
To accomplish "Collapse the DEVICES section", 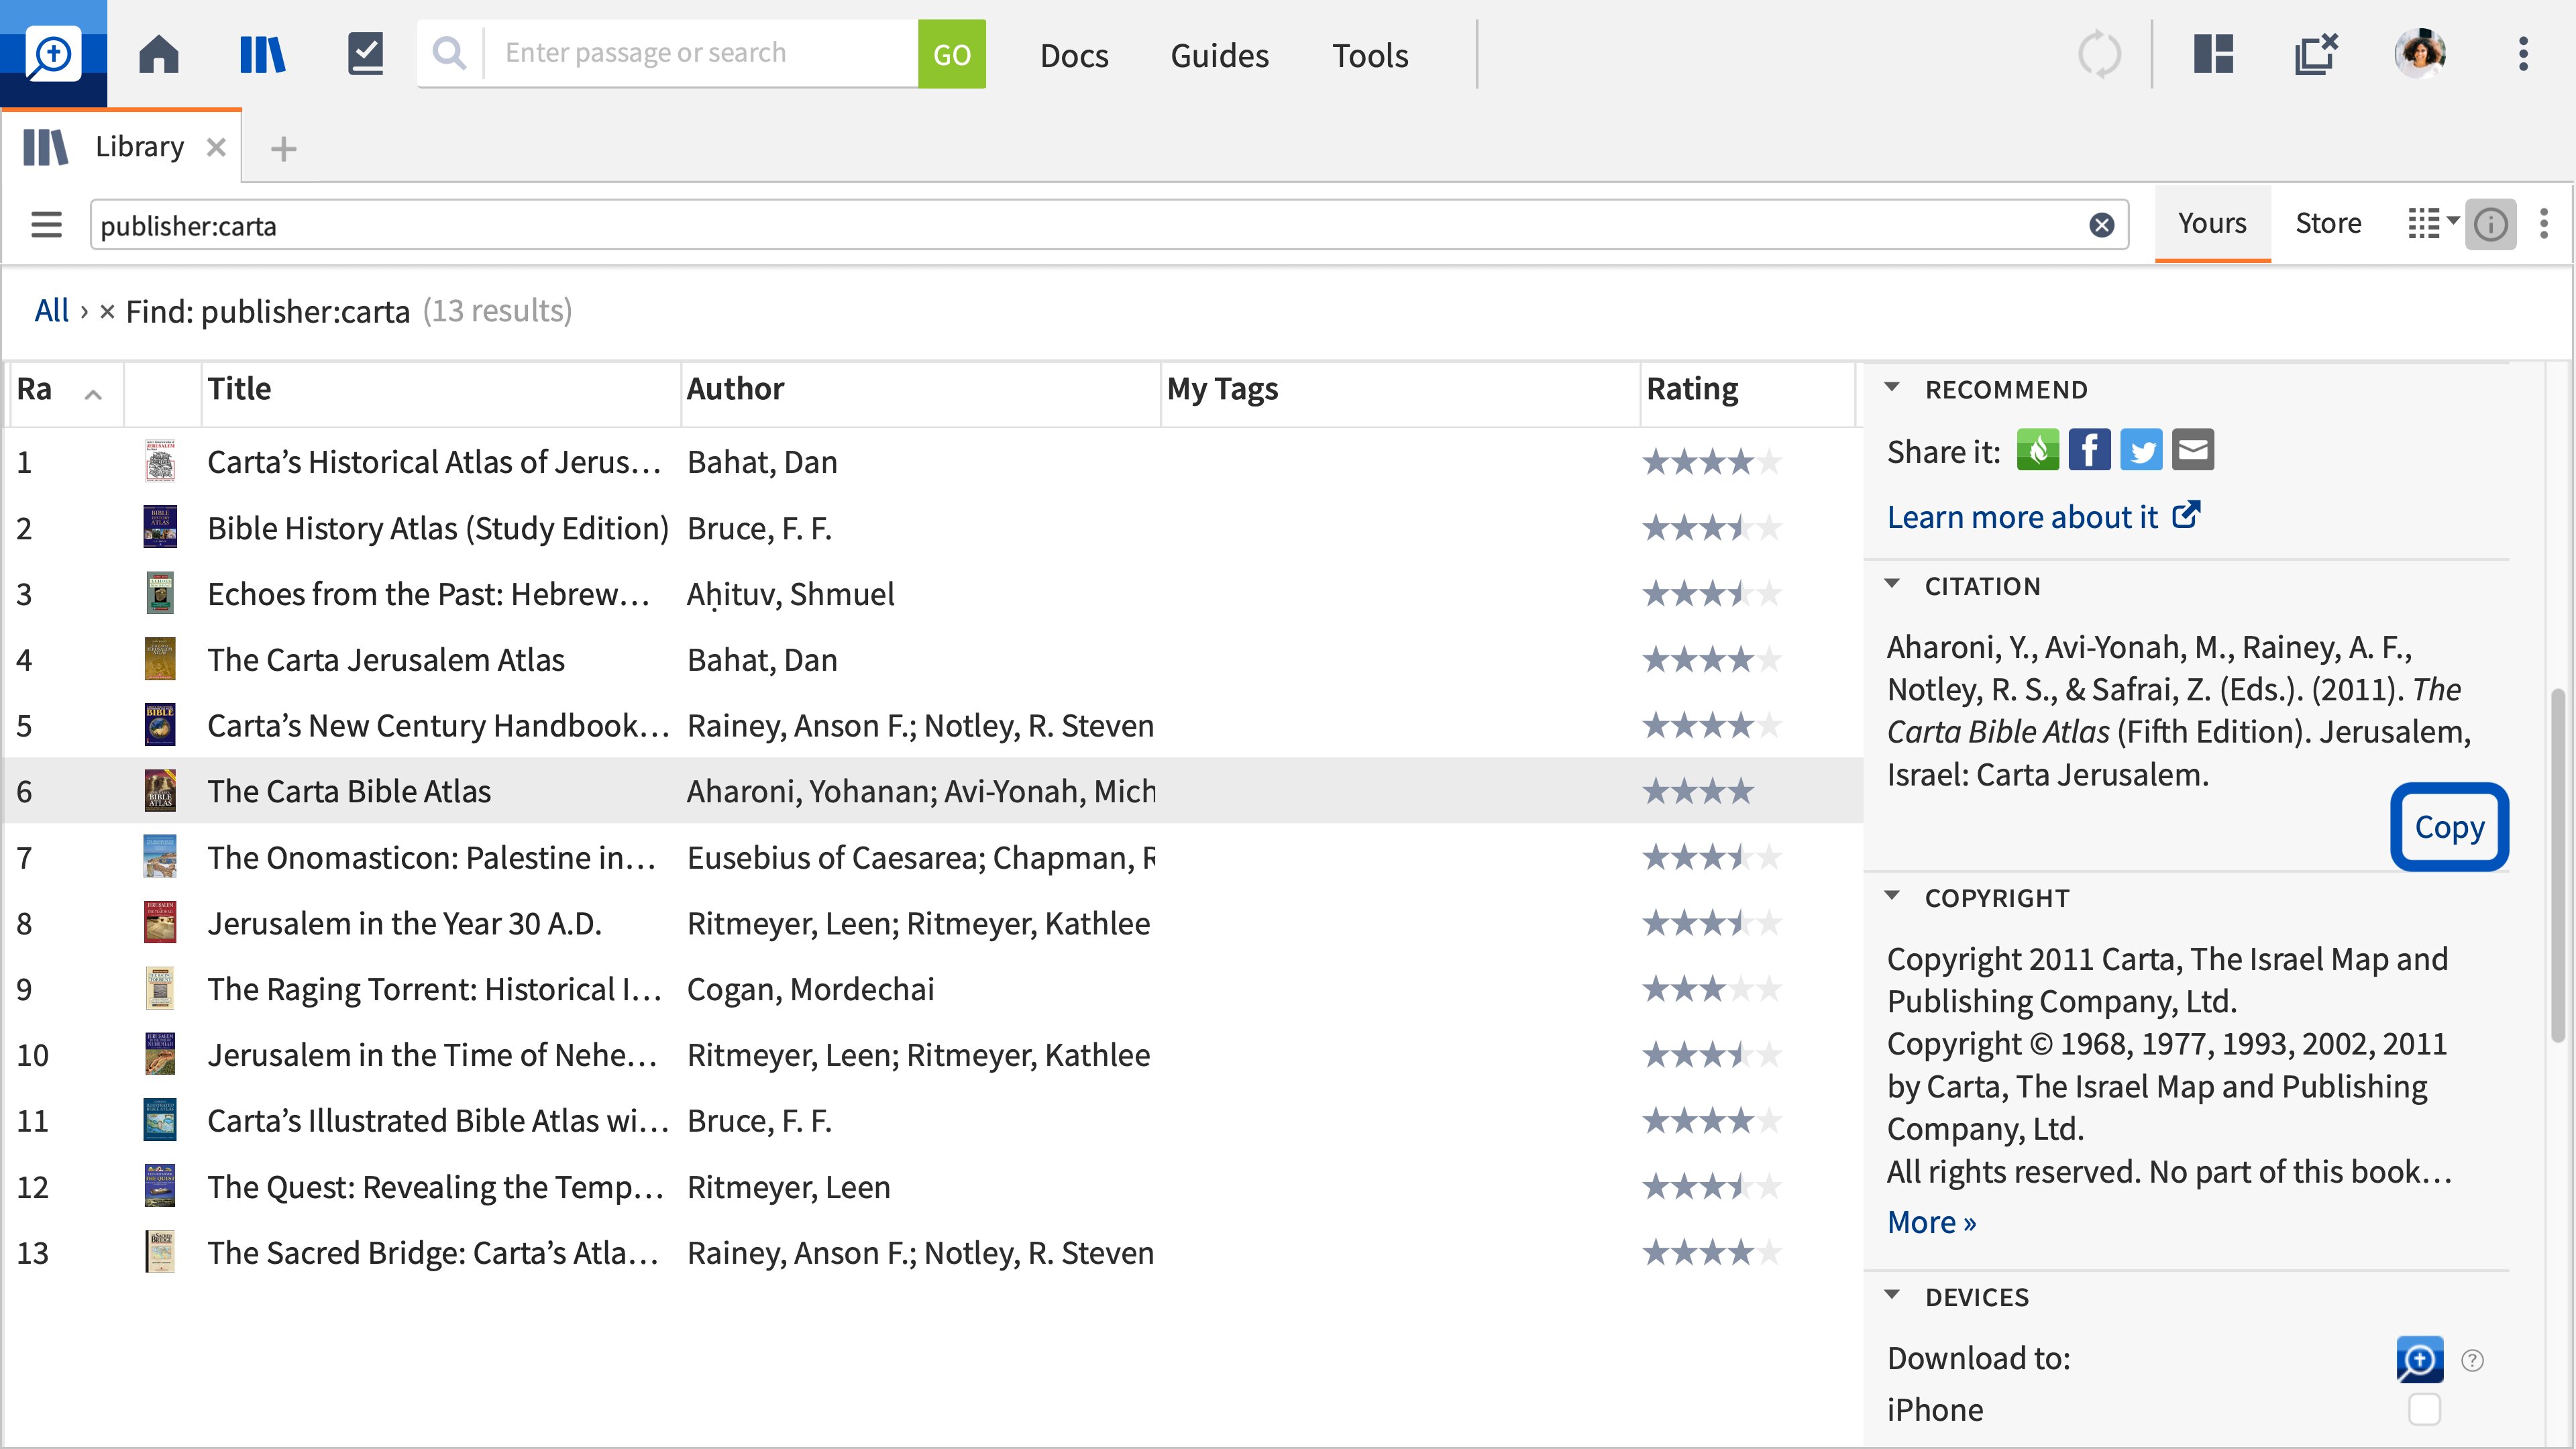I will coord(1892,1295).
